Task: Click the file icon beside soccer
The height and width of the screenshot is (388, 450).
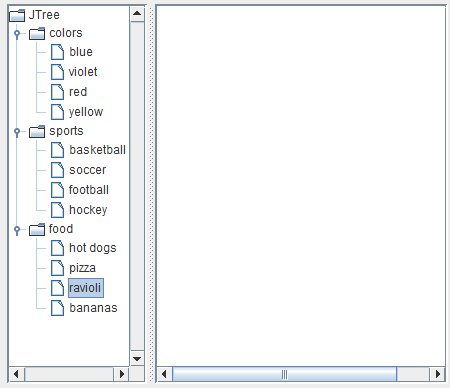Action: pyautogui.click(x=57, y=170)
